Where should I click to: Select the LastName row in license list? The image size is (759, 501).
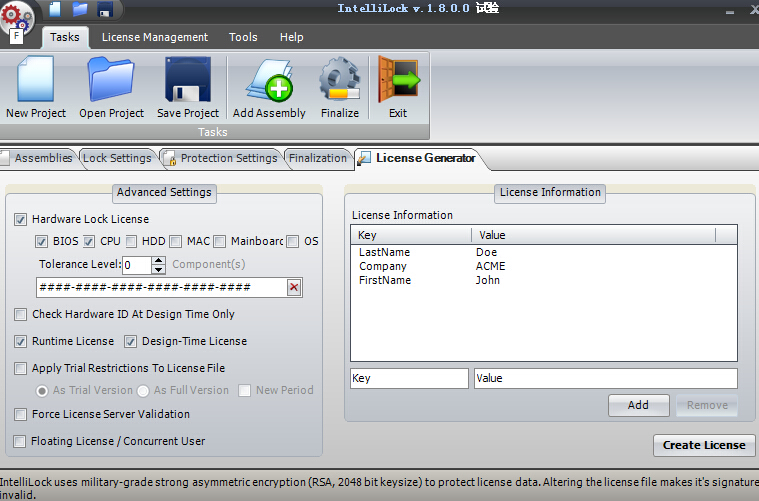[x=543, y=252]
